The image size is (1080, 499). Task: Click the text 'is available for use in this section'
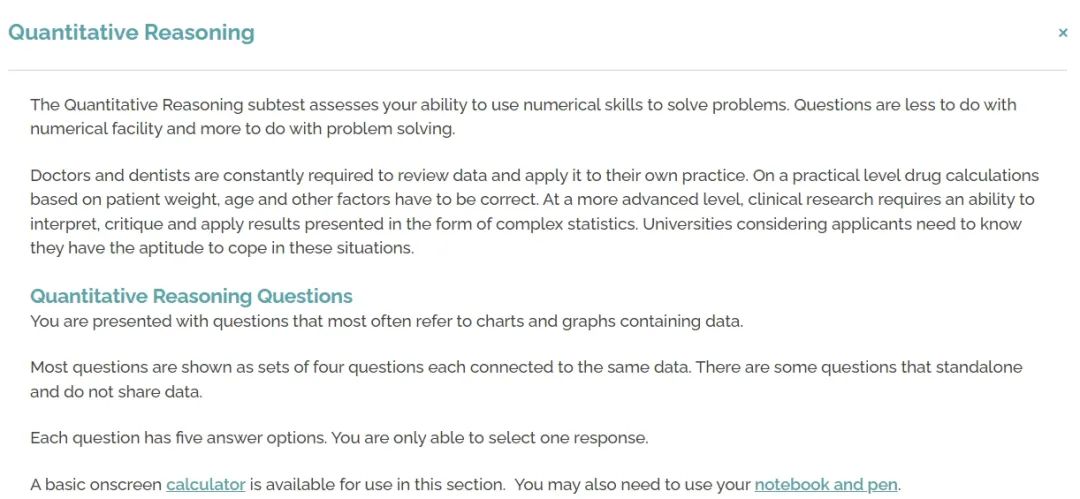coord(378,485)
